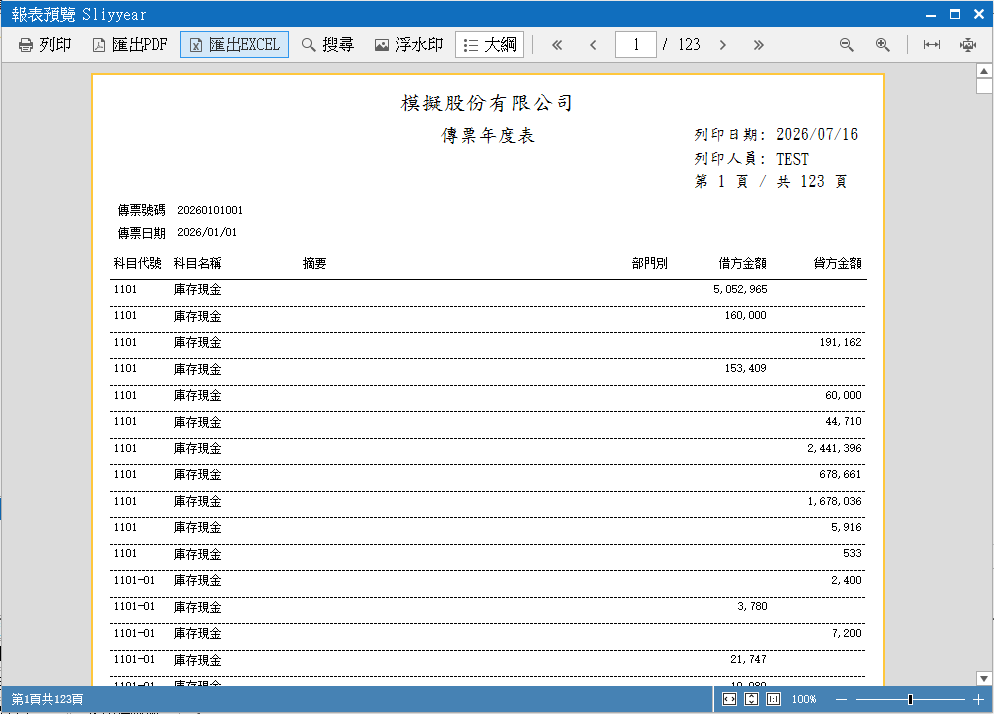Click the zoom slider handle
The image size is (994, 714).
click(x=910, y=699)
